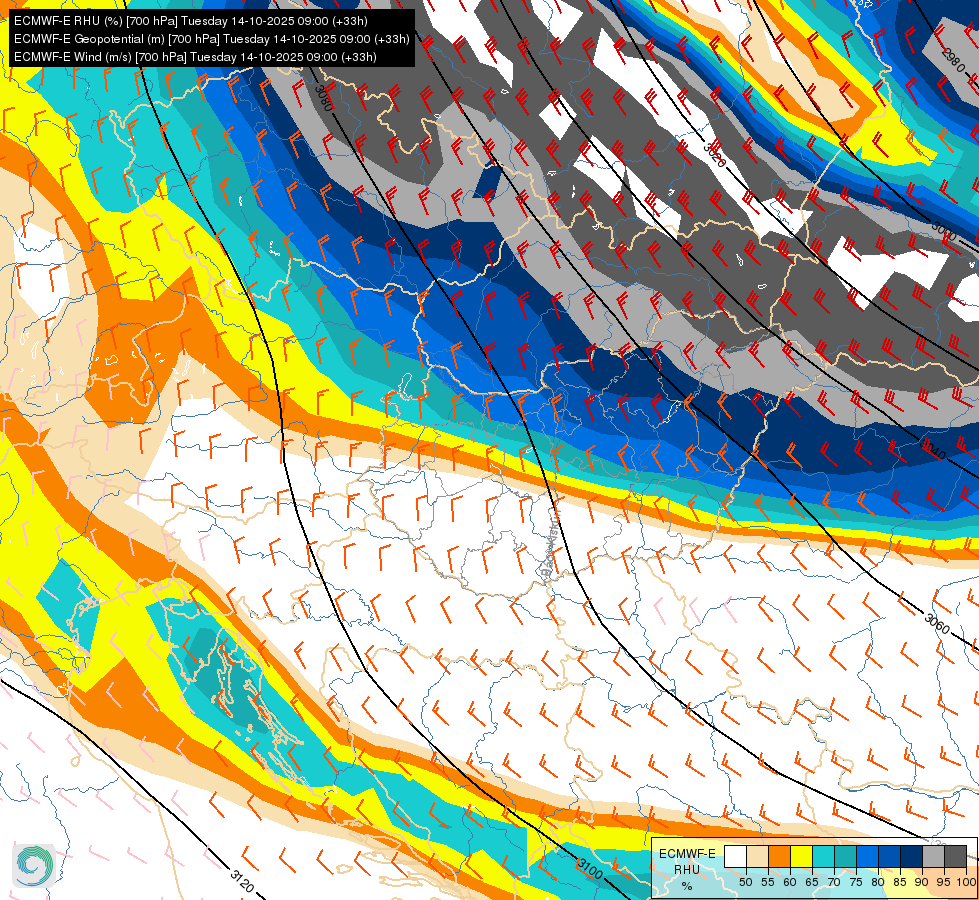Click the legend value 65

pyautogui.click(x=812, y=882)
